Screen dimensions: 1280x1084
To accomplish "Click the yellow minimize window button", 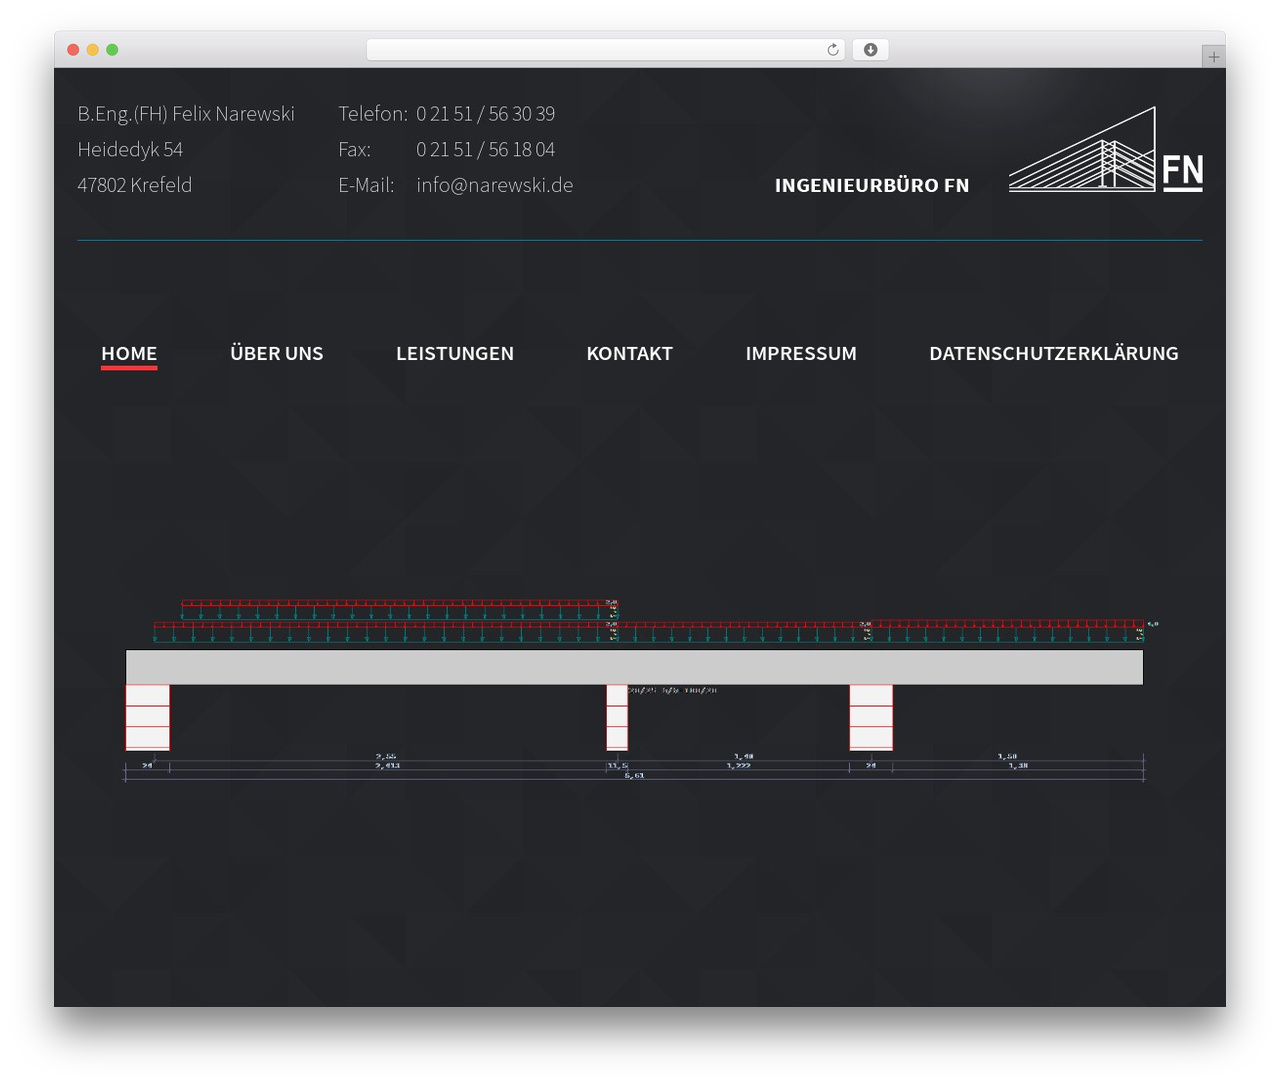I will click(92, 50).
